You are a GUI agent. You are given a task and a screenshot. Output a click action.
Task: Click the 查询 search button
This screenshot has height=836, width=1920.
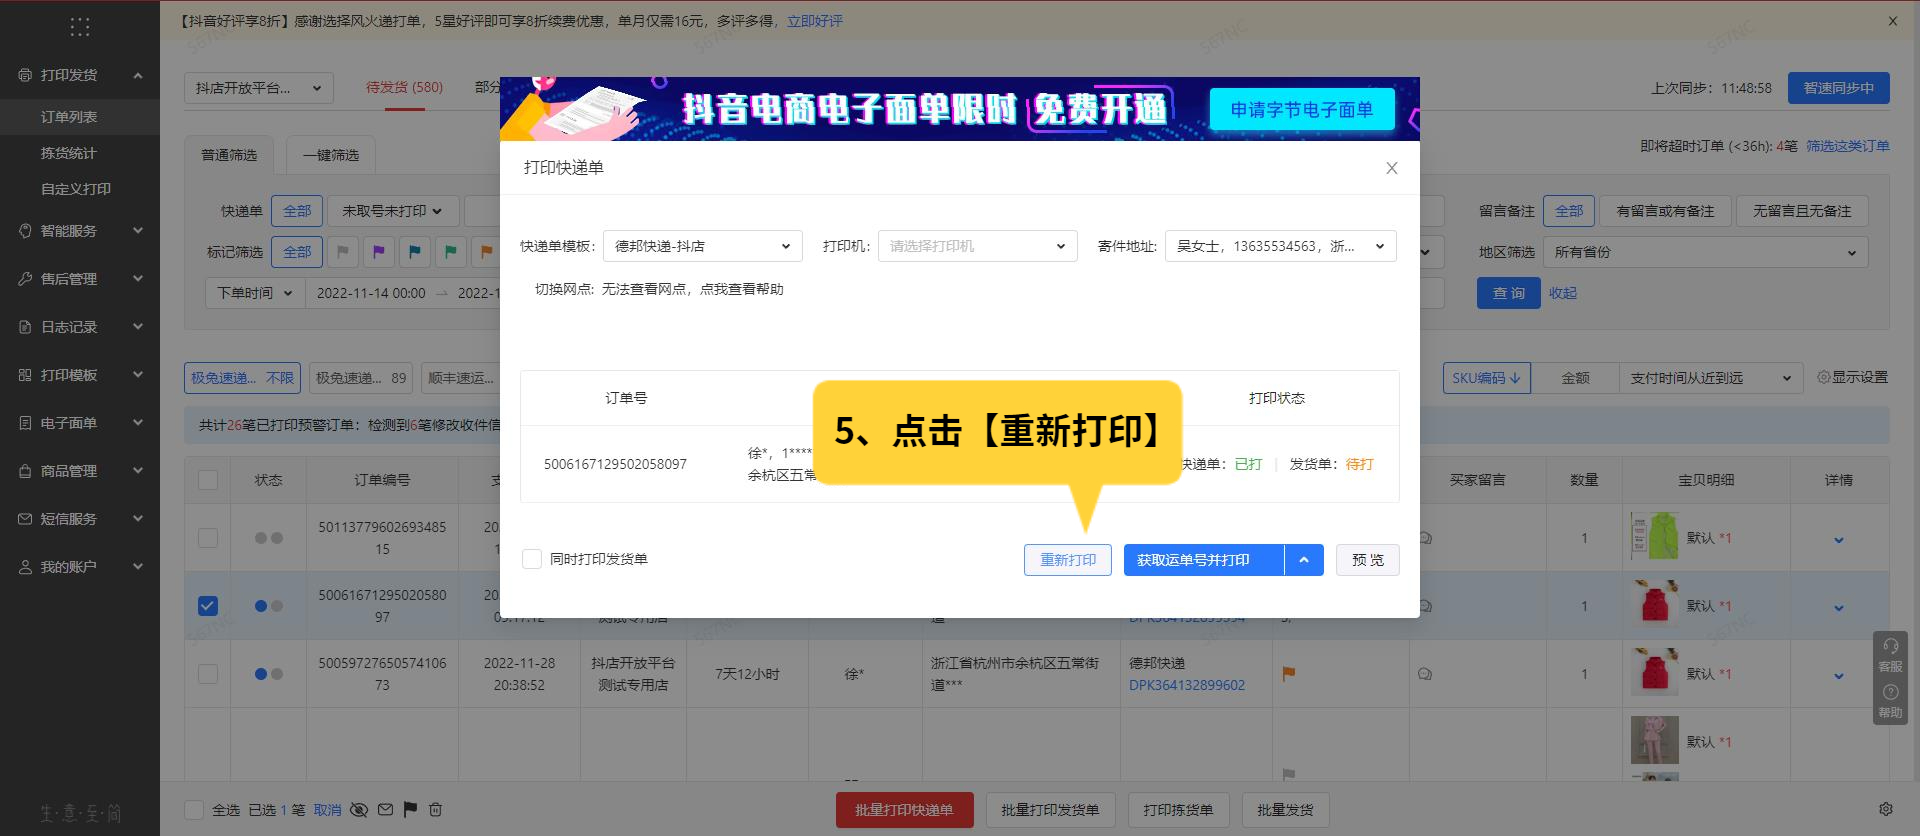pyautogui.click(x=1509, y=293)
